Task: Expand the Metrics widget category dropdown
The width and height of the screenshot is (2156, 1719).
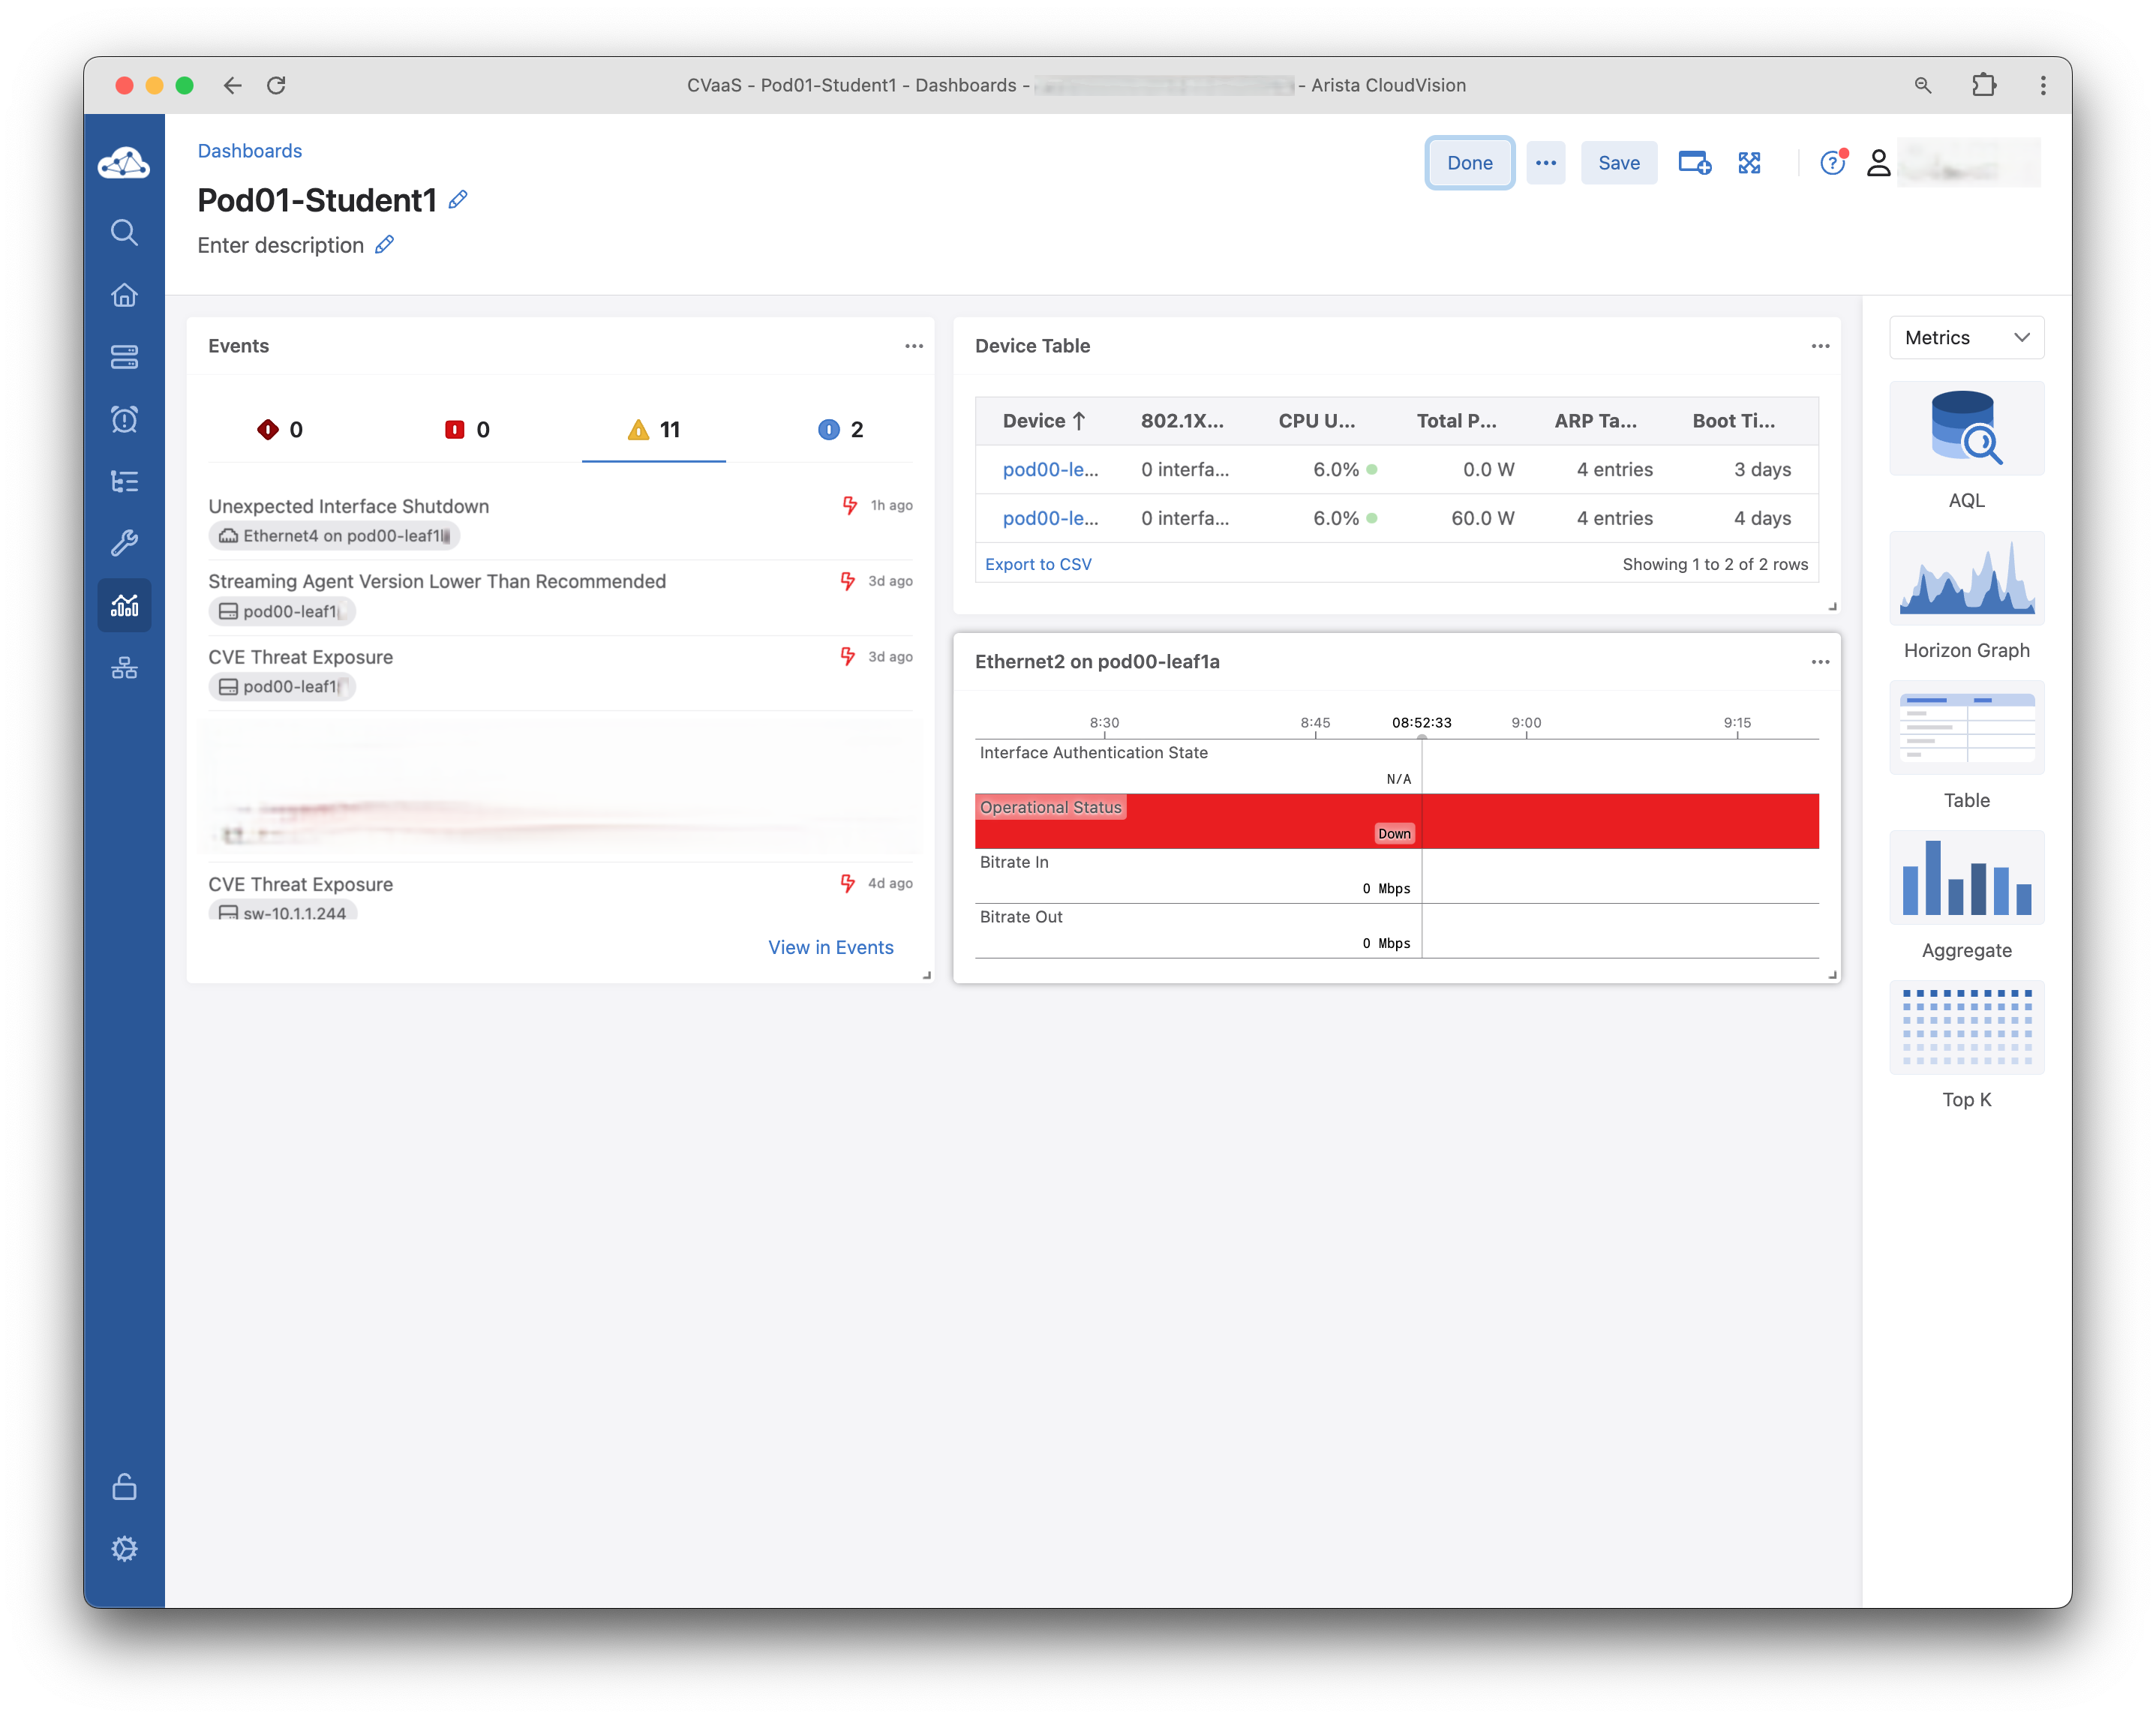Action: coord(1966,338)
